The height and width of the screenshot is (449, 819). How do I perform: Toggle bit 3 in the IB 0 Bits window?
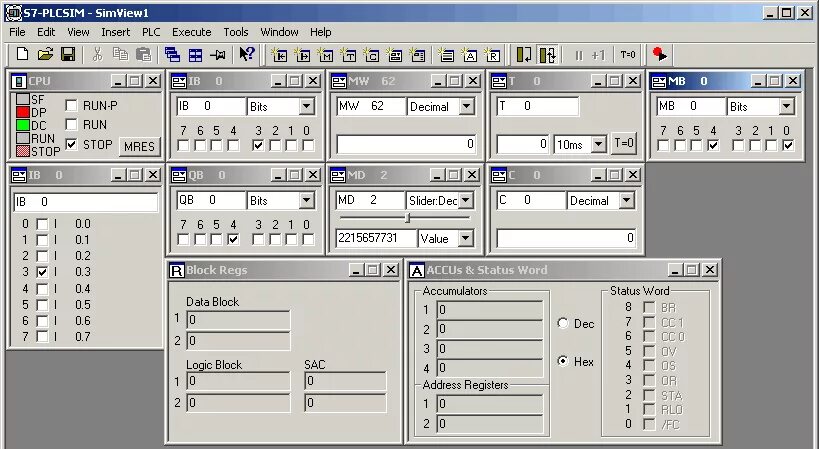coord(258,146)
